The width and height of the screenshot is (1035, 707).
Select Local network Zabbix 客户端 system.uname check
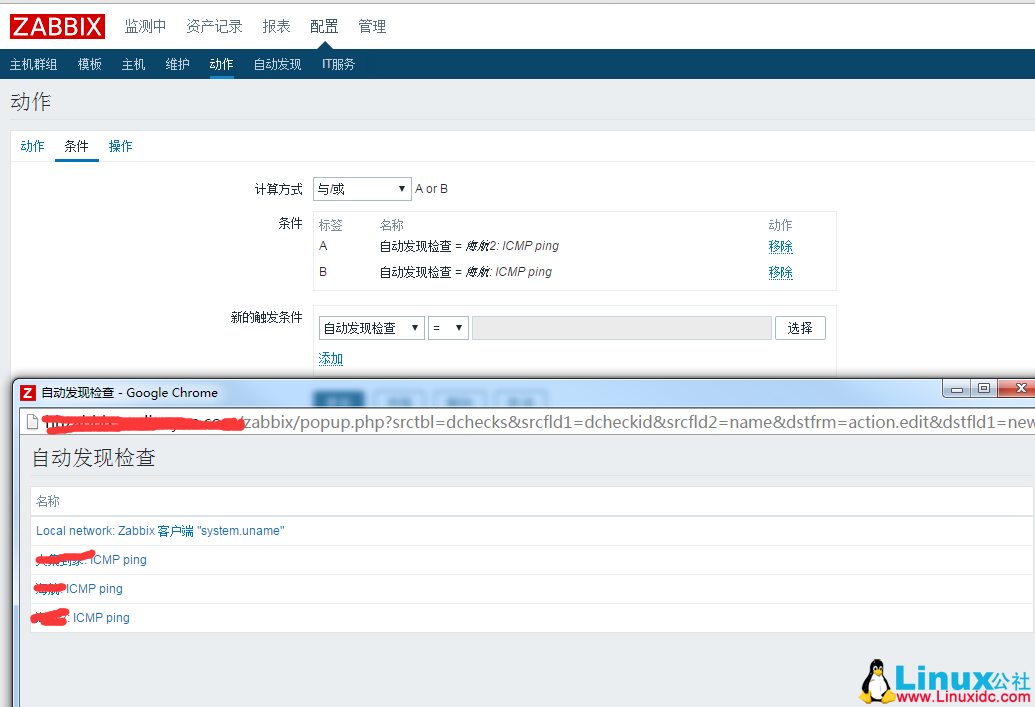tap(160, 531)
